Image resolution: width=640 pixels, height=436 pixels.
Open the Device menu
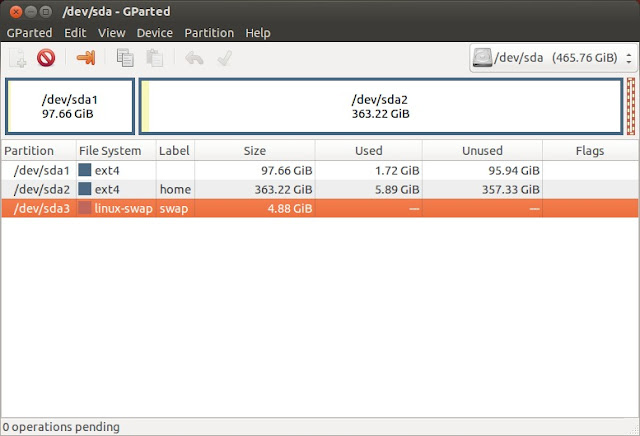point(155,33)
